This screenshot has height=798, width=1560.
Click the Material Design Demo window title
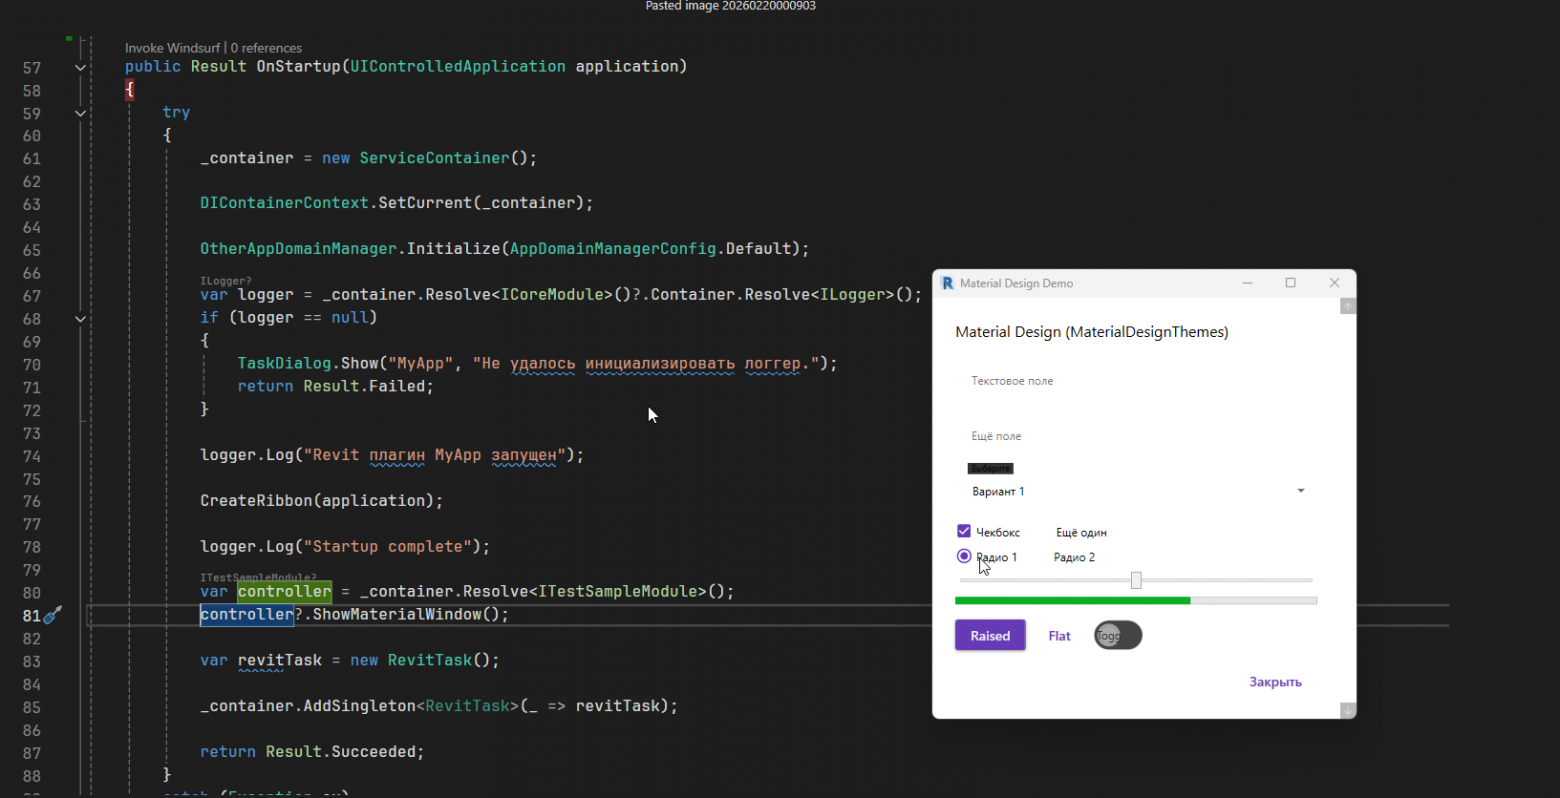pos(1016,283)
